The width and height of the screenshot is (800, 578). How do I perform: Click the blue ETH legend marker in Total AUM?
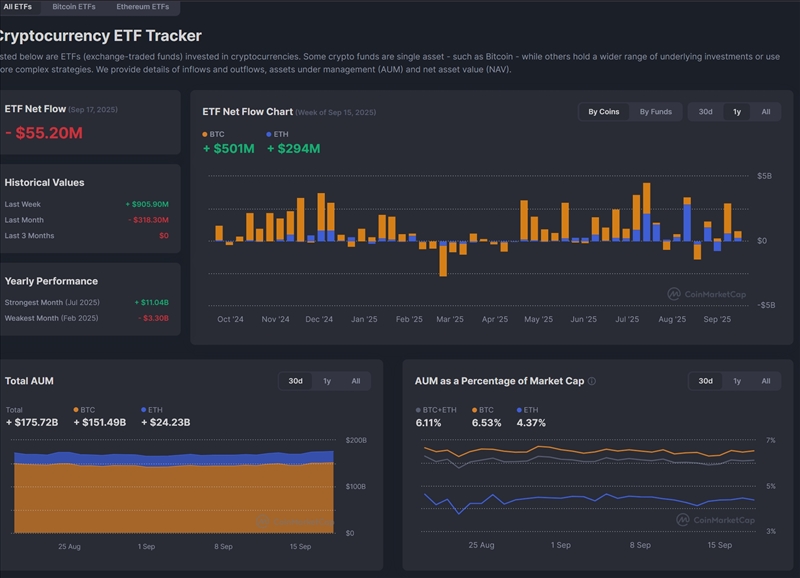(x=144, y=410)
